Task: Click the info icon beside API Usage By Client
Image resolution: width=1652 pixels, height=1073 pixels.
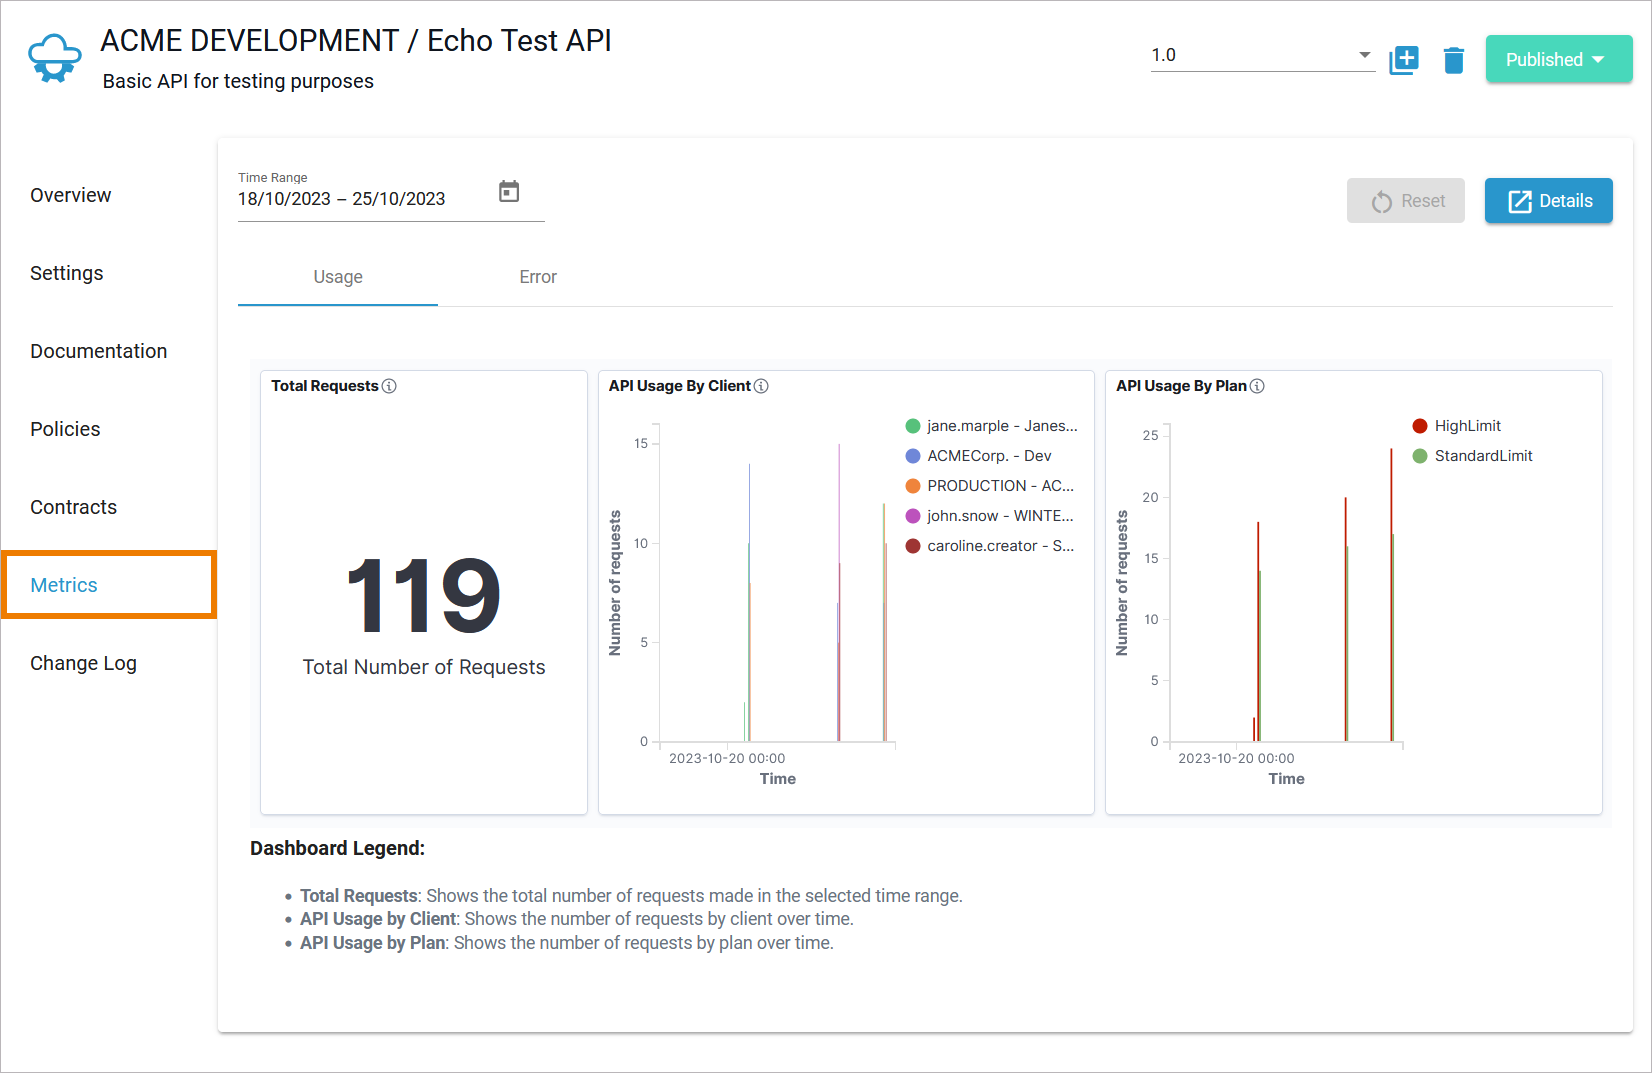Action: pos(762,386)
